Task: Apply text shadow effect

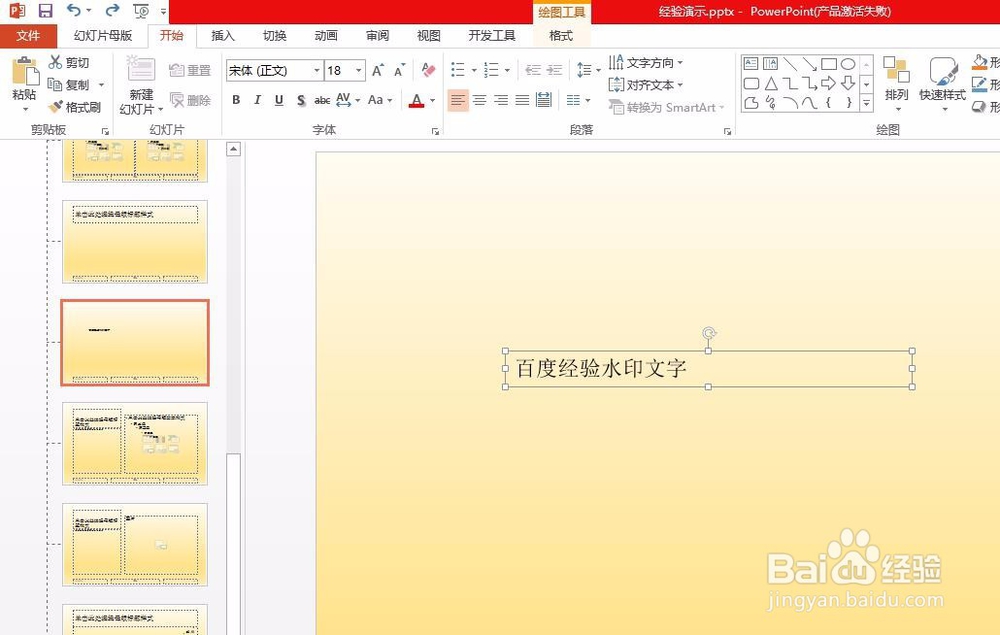Action: (x=300, y=100)
